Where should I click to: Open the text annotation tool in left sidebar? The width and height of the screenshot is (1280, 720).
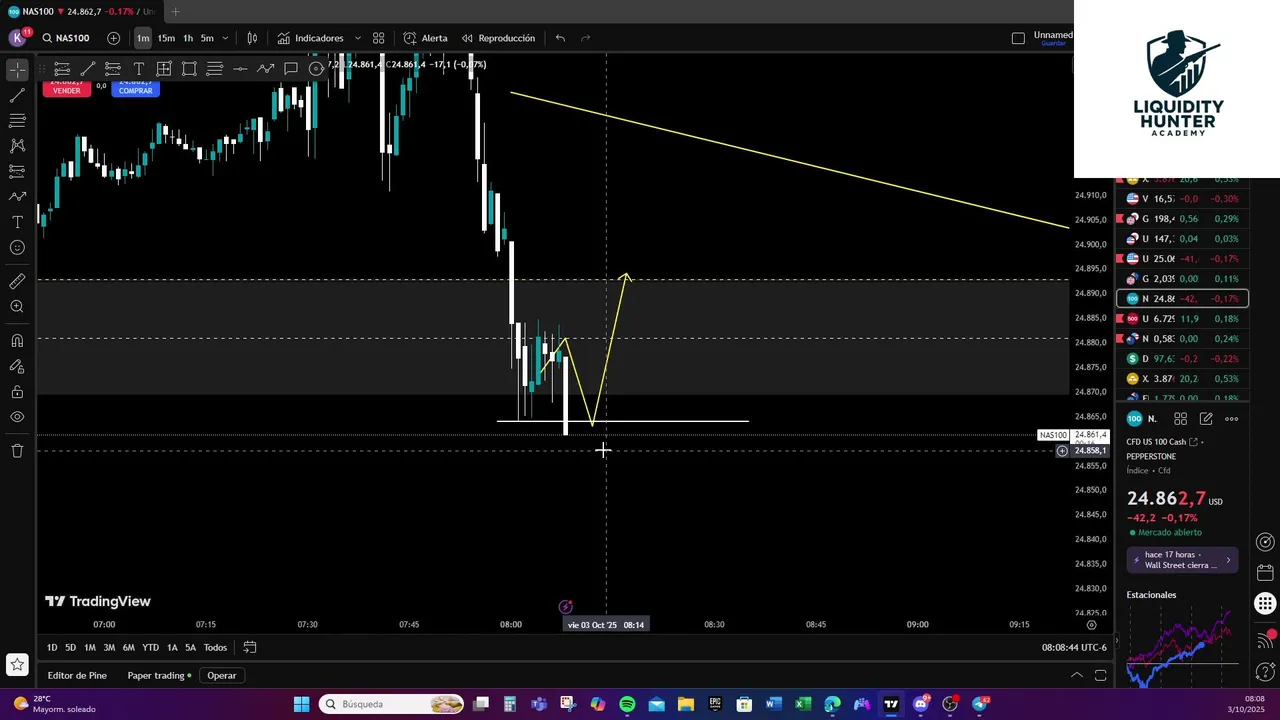17,222
